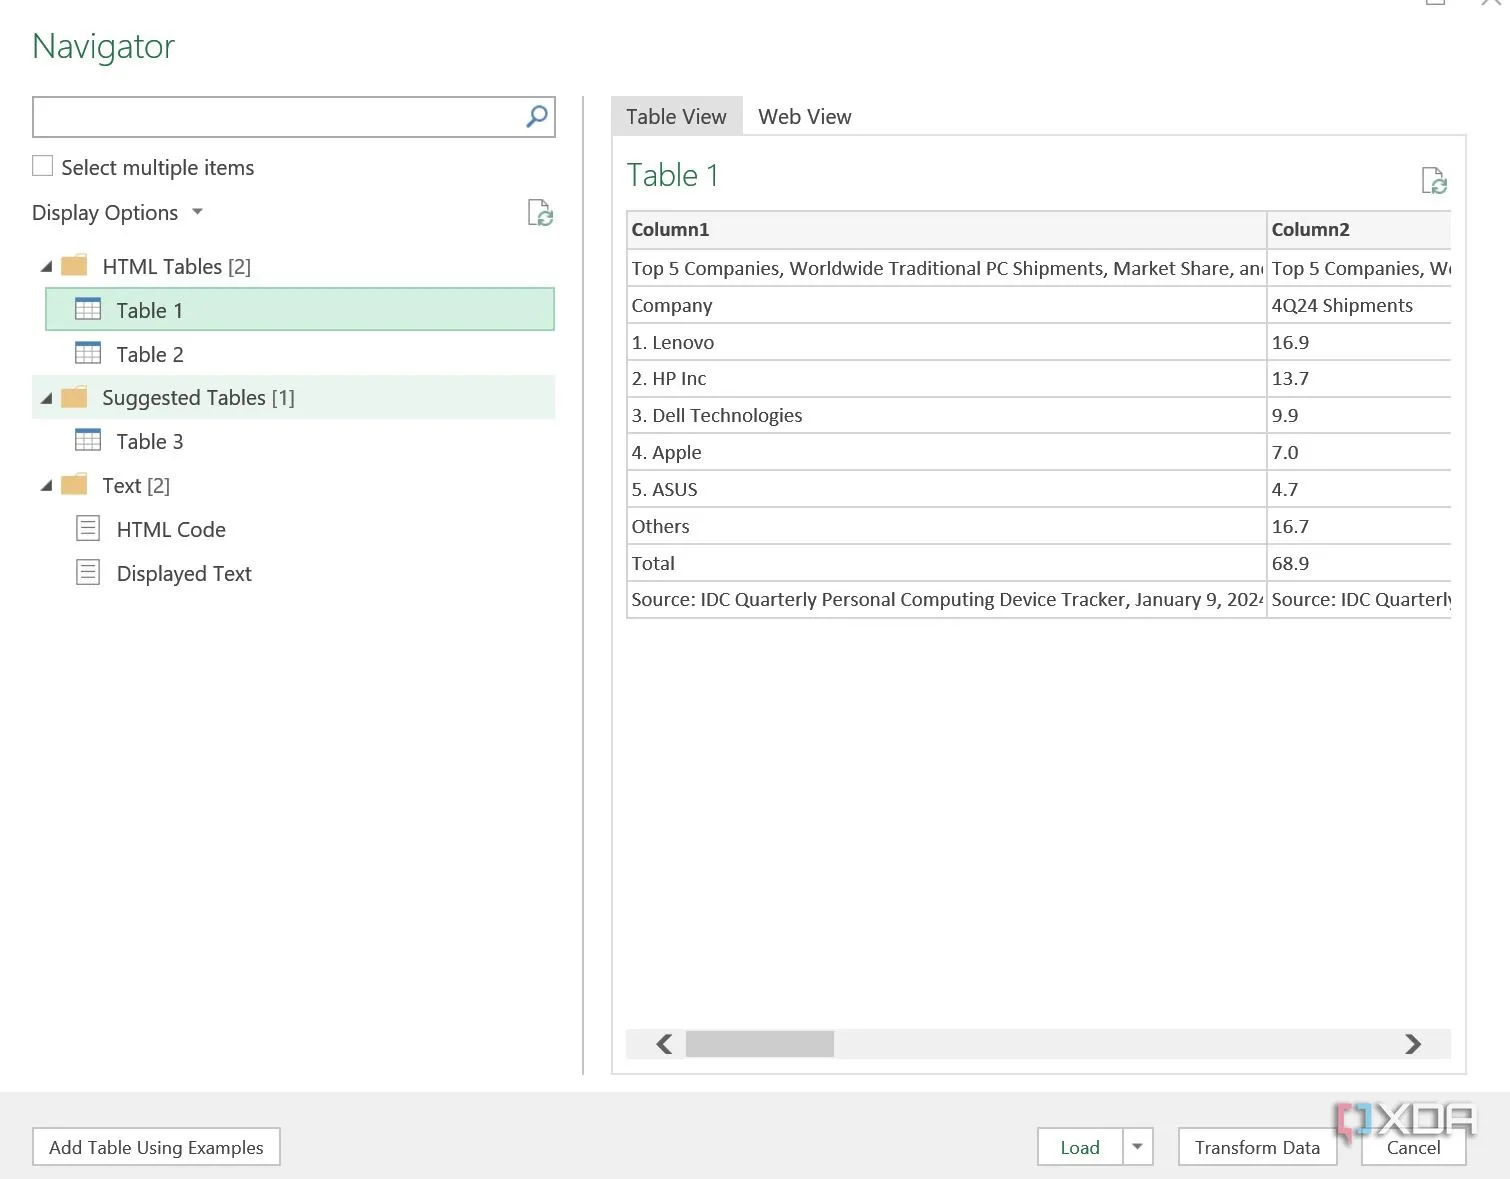Click inside the navigator search field
This screenshot has width=1510, height=1179.
277,117
